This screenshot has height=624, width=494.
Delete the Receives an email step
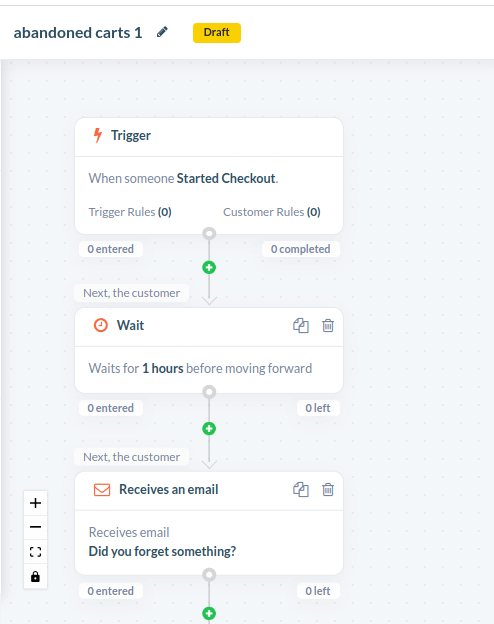point(328,489)
